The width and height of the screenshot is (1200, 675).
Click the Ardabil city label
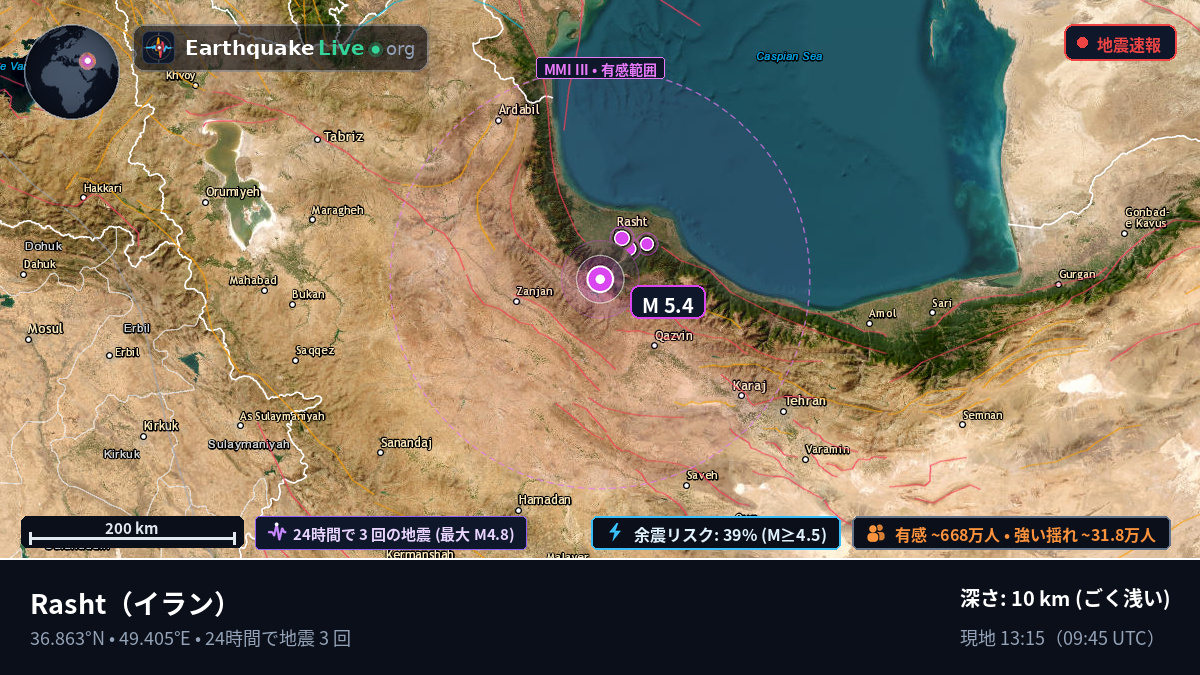(519, 108)
